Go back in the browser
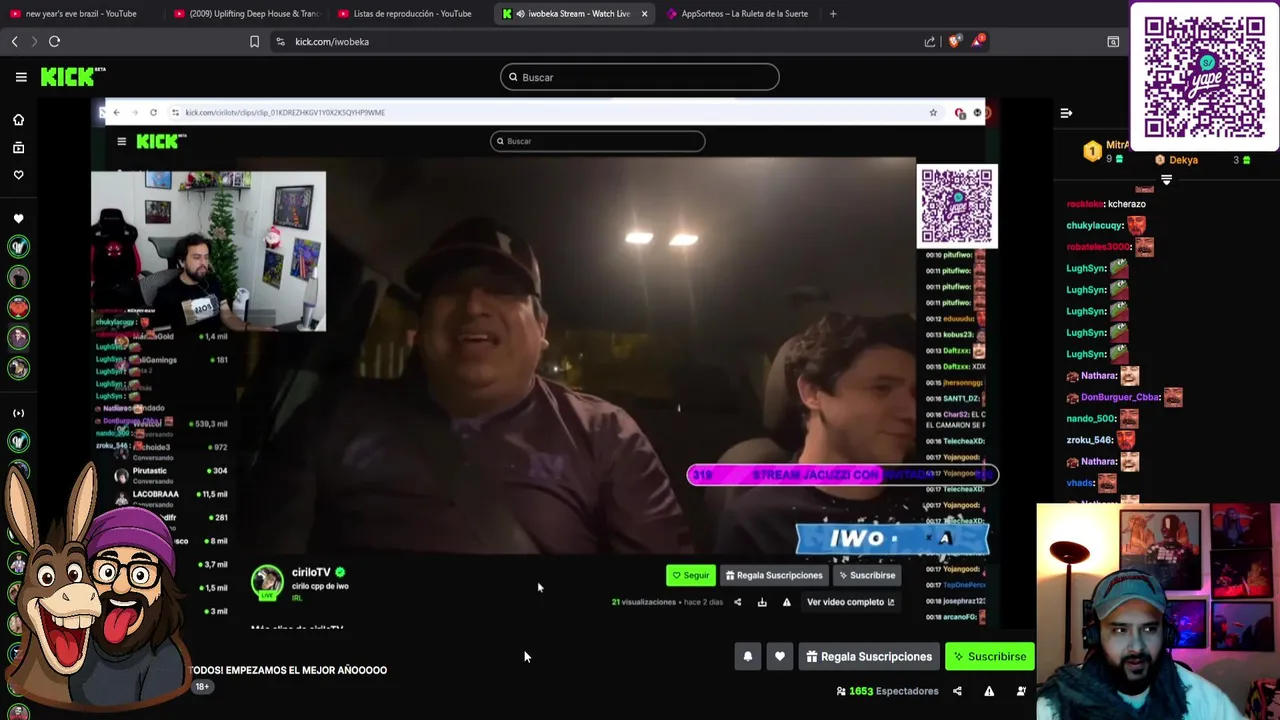1280x720 pixels. 14,41
